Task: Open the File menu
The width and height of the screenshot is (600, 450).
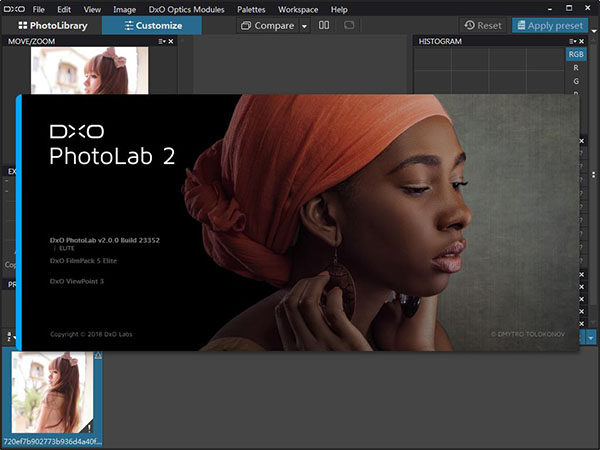Action: tap(38, 10)
